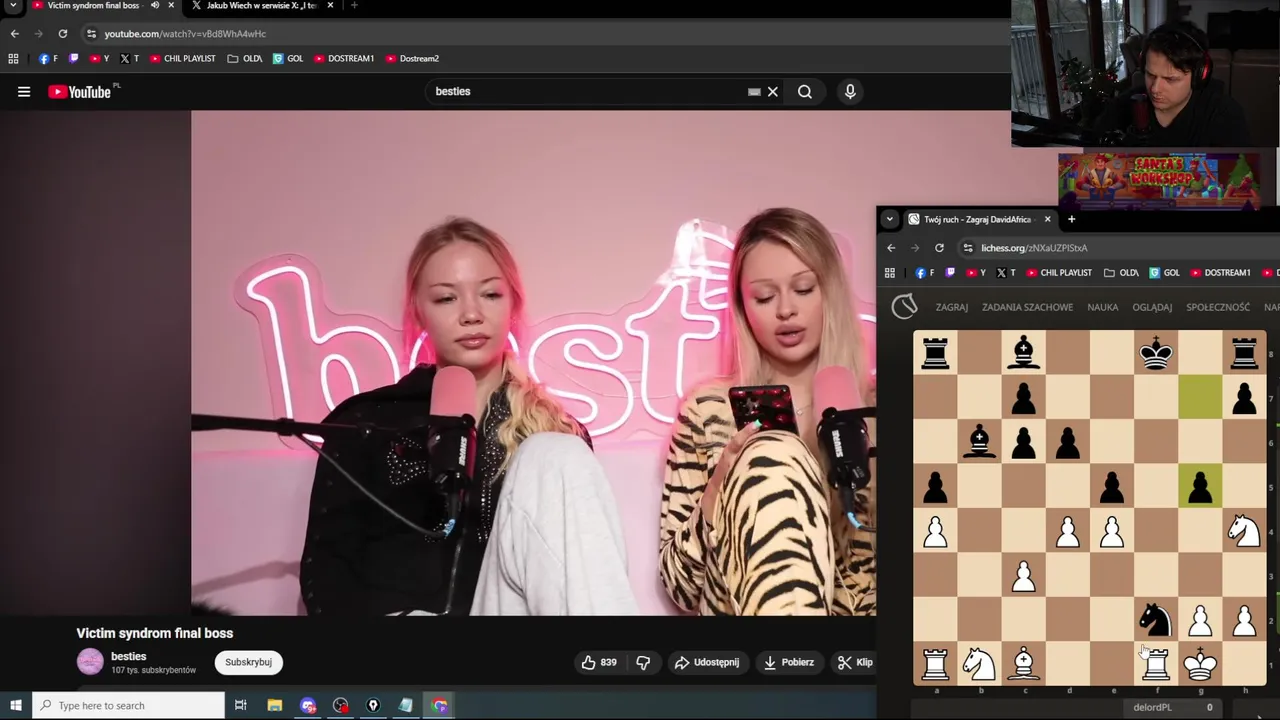Switch to Jakub Wiech X tab
The height and width of the screenshot is (720, 1280).
coord(260,6)
